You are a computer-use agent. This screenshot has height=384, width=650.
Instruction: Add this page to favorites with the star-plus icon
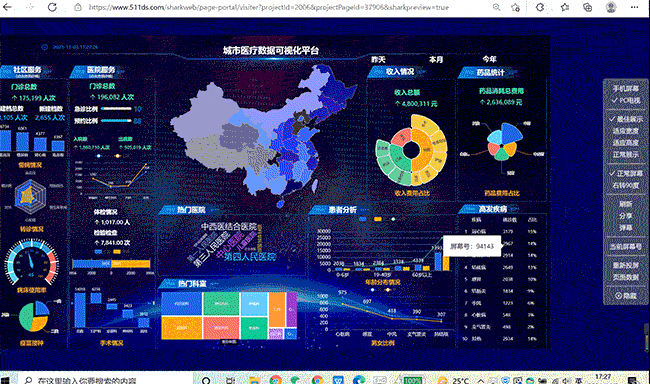[515, 7]
